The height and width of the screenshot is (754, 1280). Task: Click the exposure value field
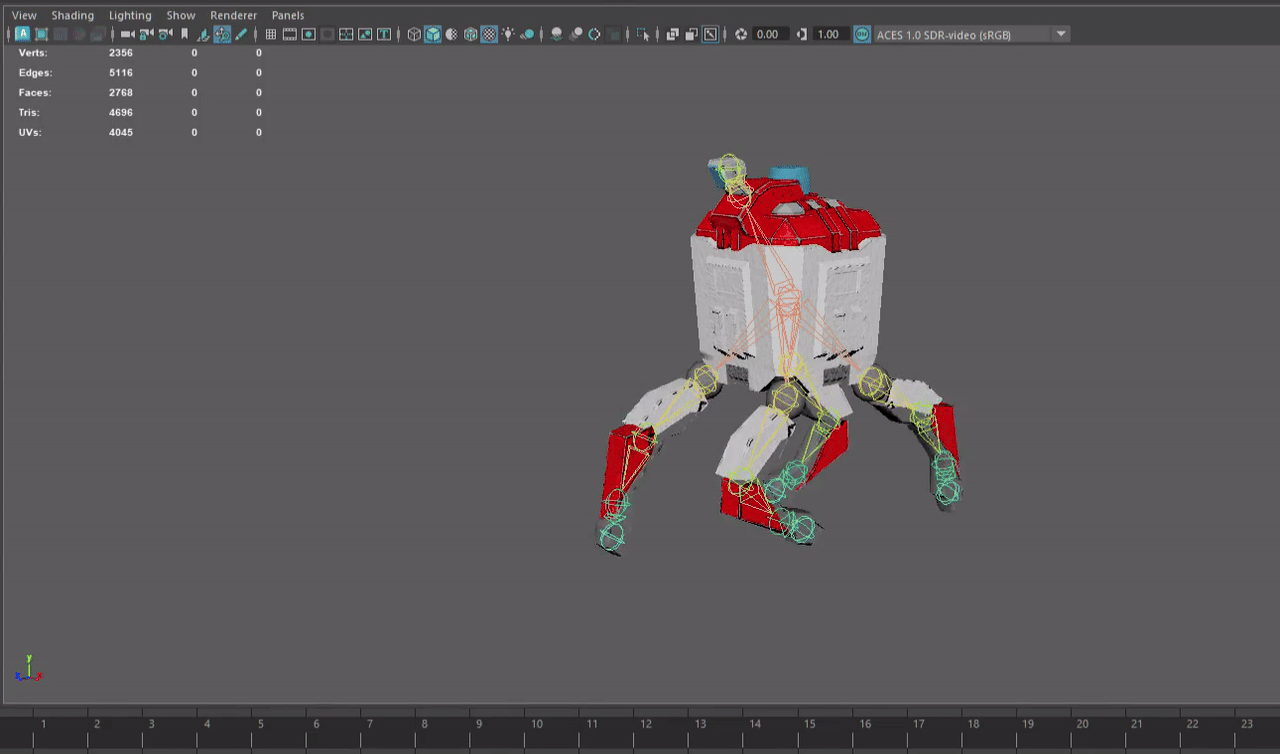pyautogui.click(x=772, y=34)
